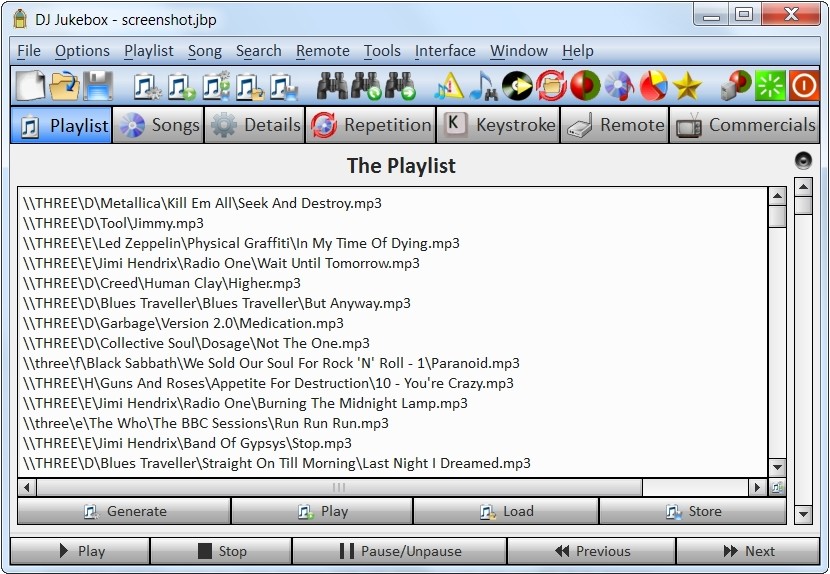Open the Help menu
830x574 pixels.
click(578, 51)
